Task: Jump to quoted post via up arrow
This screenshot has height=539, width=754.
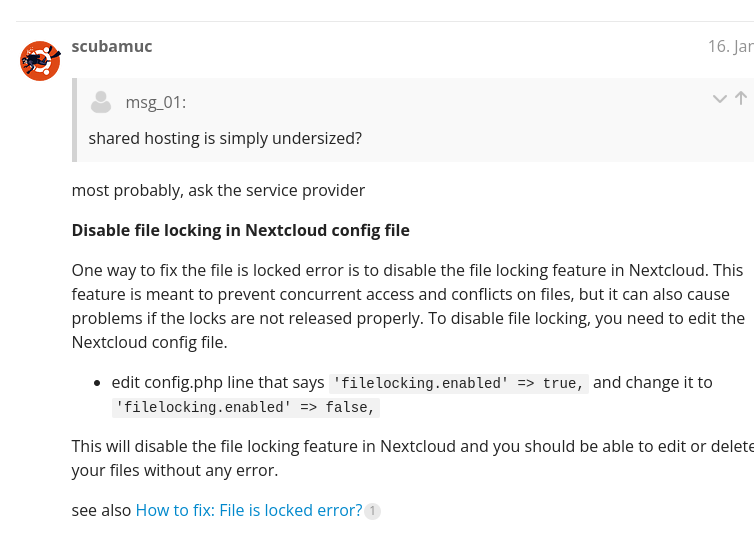Action: pyautogui.click(x=741, y=98)
